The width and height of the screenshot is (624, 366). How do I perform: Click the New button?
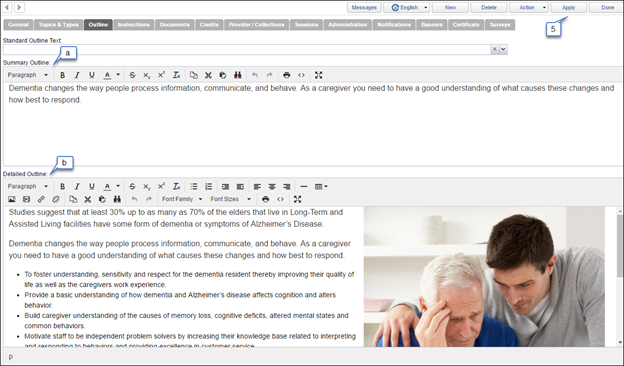click(450, 8)
